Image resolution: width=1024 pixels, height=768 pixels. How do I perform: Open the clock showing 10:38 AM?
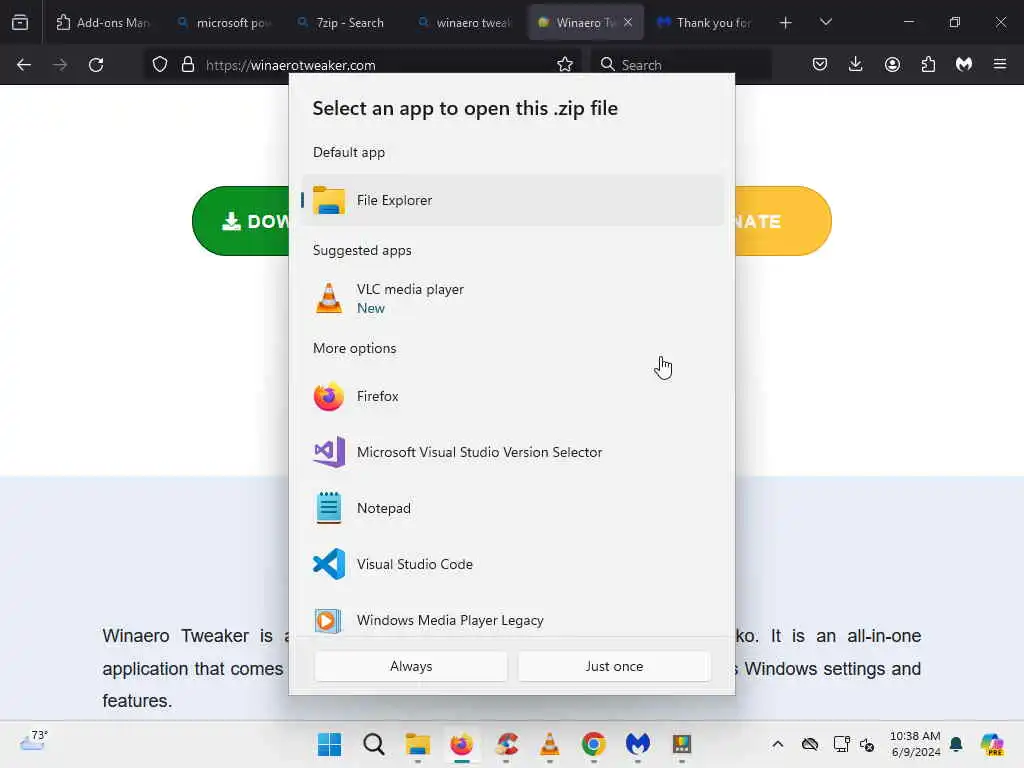click(915, 744)
